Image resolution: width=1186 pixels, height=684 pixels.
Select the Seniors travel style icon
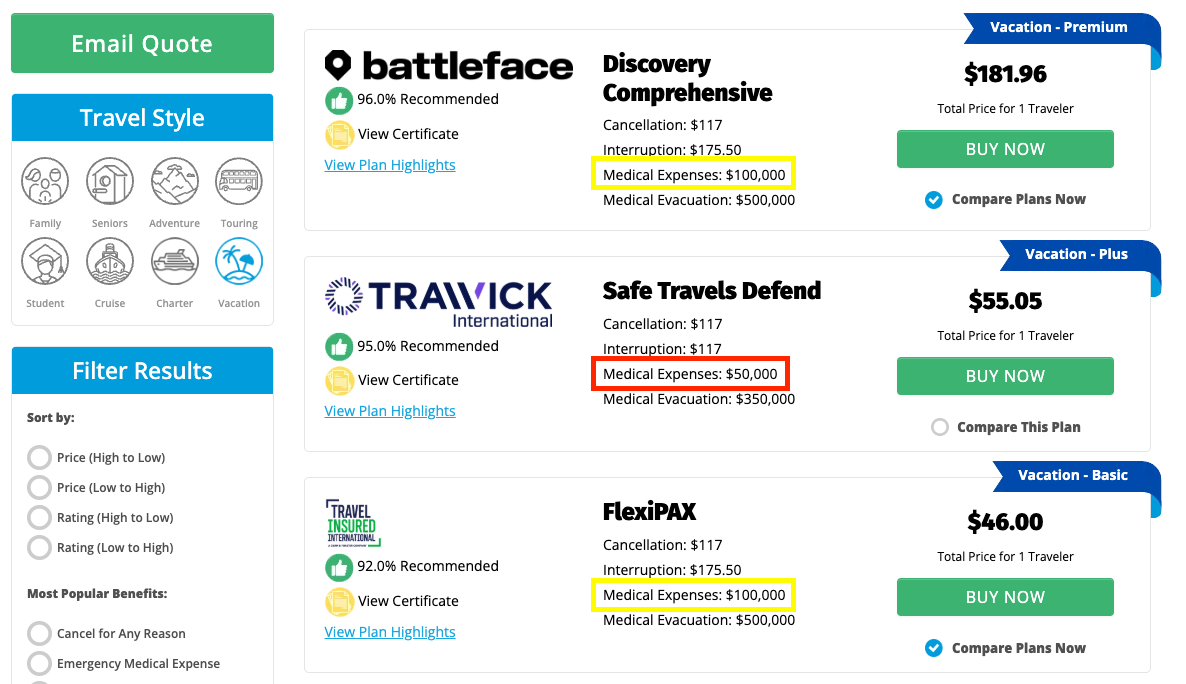click(109, 181)
